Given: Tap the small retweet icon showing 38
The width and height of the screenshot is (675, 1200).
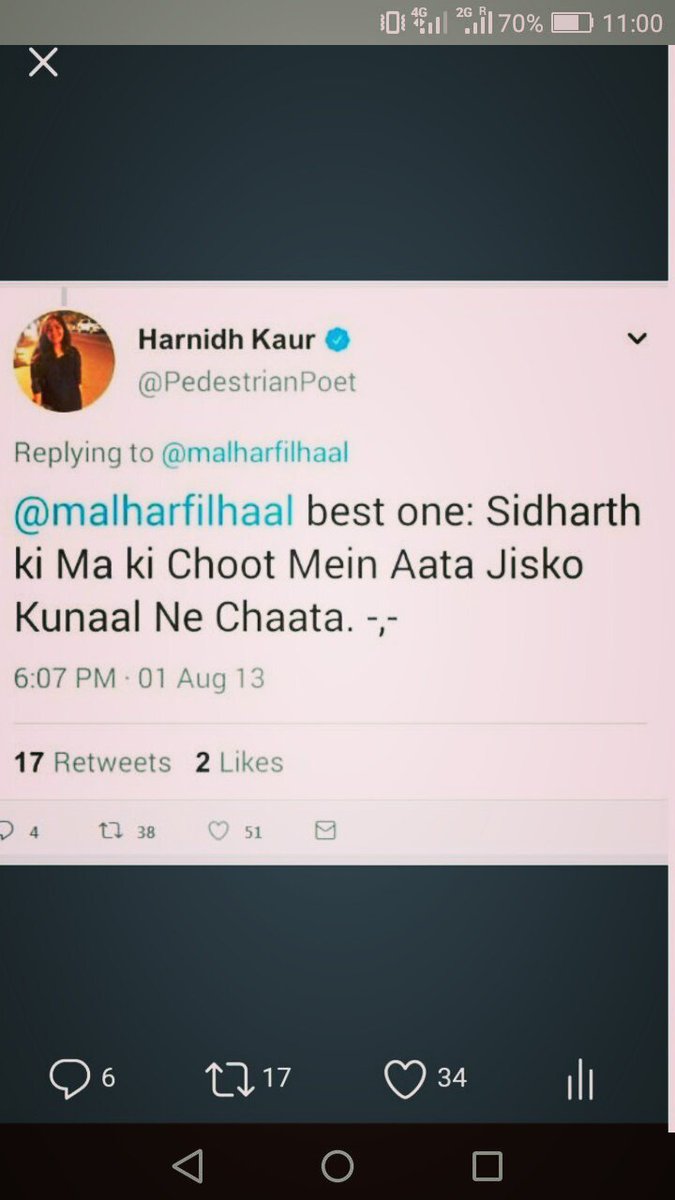Looking at the screenshot, I should coord(127,831).
